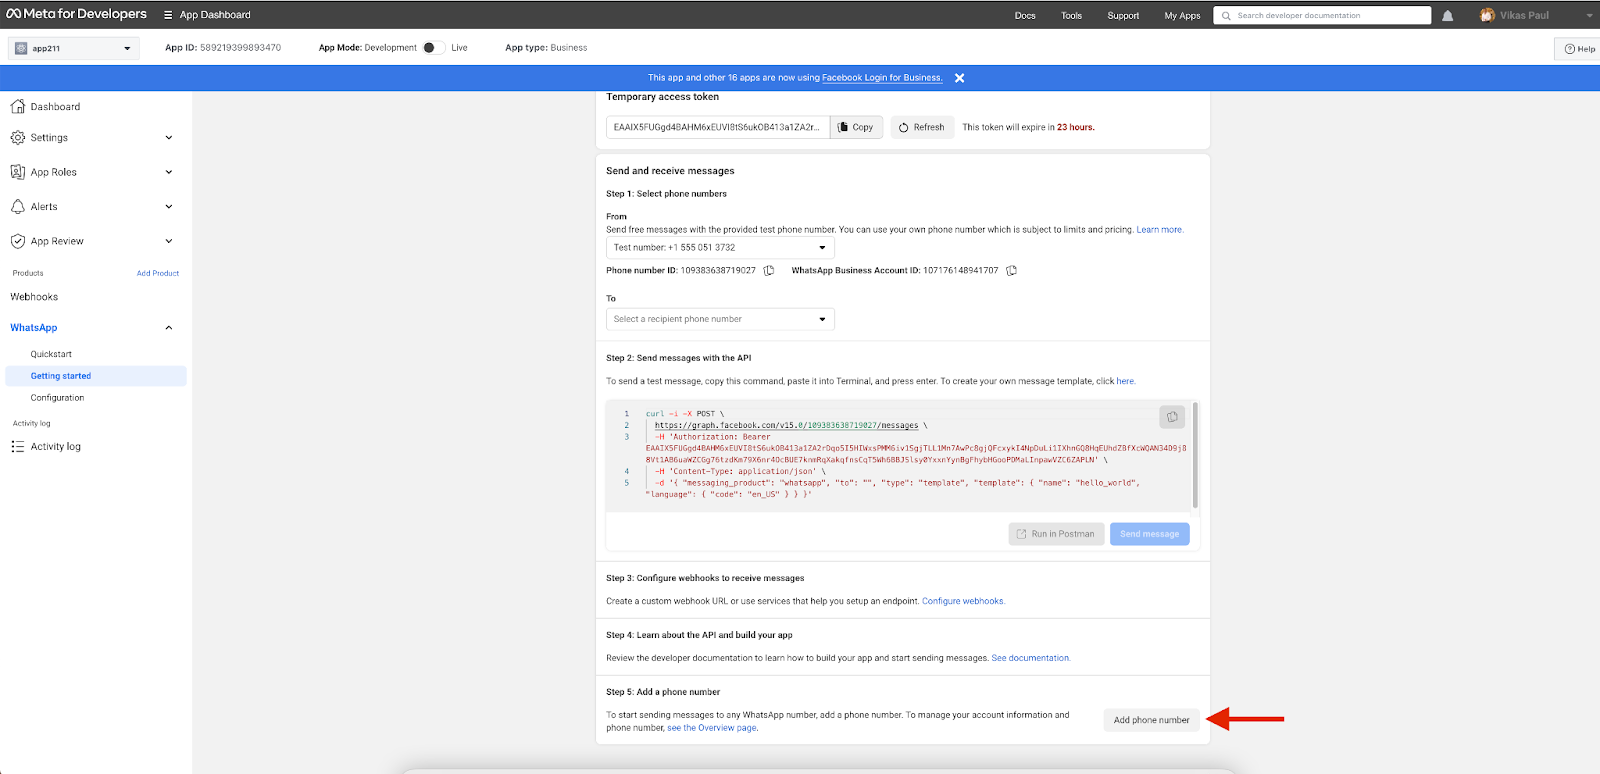
Task: Select the Getting started sidebar item
Action: pyautogui.click(x=96, y=376)
